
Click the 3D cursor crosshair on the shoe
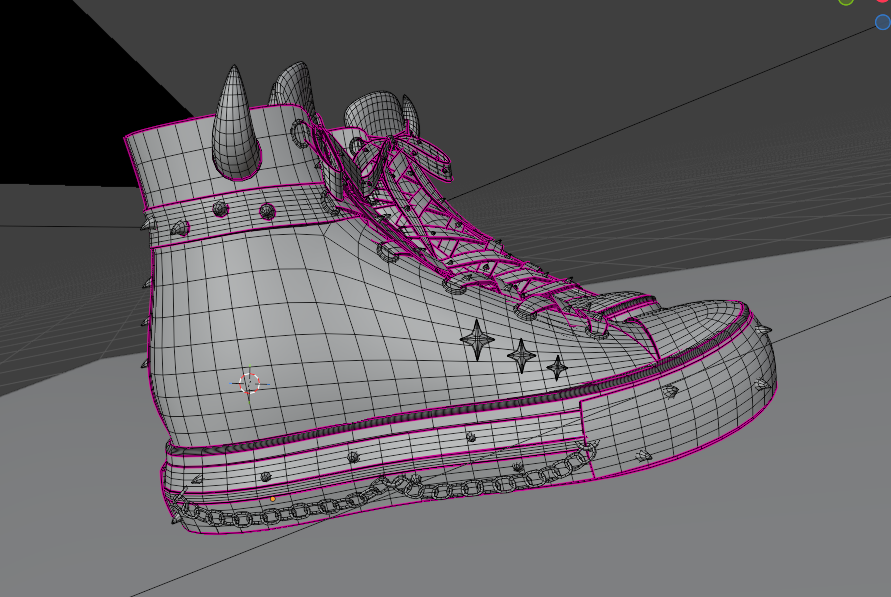pos(249,383)
